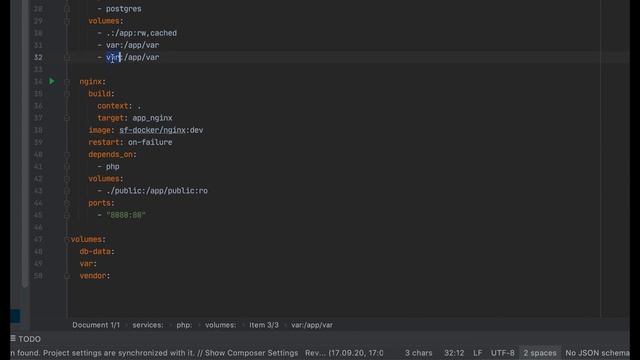Click line number 32 in the gutter

(x=38, y=57)
